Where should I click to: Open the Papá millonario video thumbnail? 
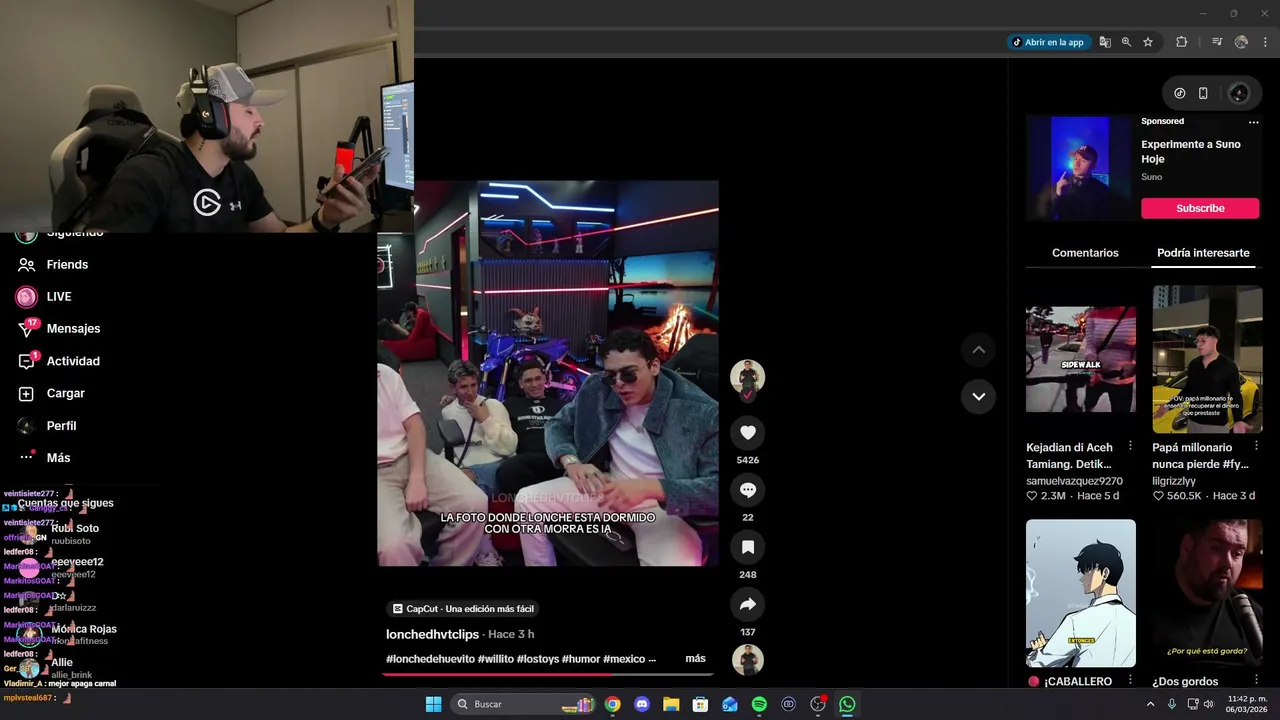(x=1207, y=359)
